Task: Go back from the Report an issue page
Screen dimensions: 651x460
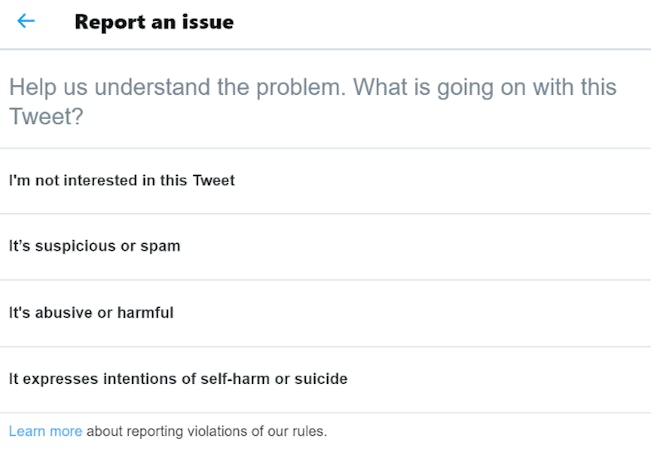Action: point(26,21)
